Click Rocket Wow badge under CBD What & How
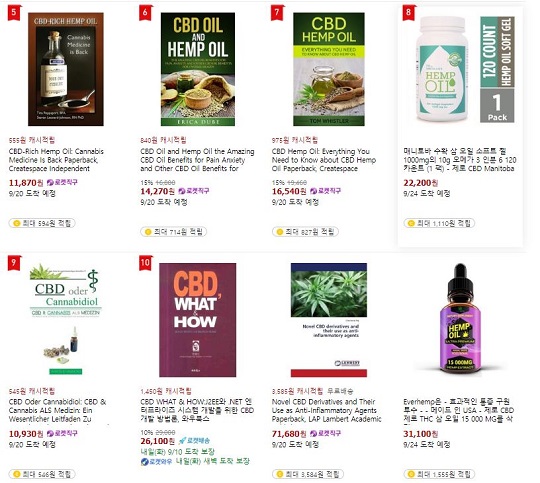540x483 pixels. (156, 462)
